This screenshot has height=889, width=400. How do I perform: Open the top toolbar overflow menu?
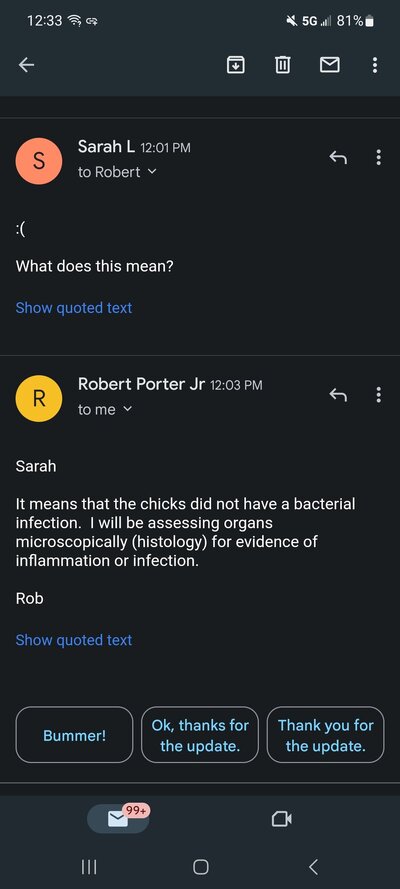point(375,66)
